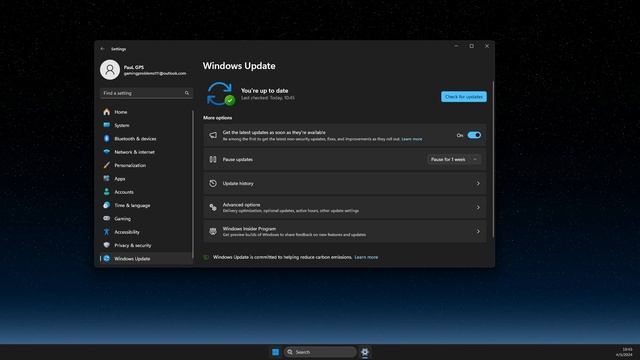Image resolution: width=640 pixels, height=360 pixels.
Task: Click the megaphone icon for latest updates
Action: [213, 135]
